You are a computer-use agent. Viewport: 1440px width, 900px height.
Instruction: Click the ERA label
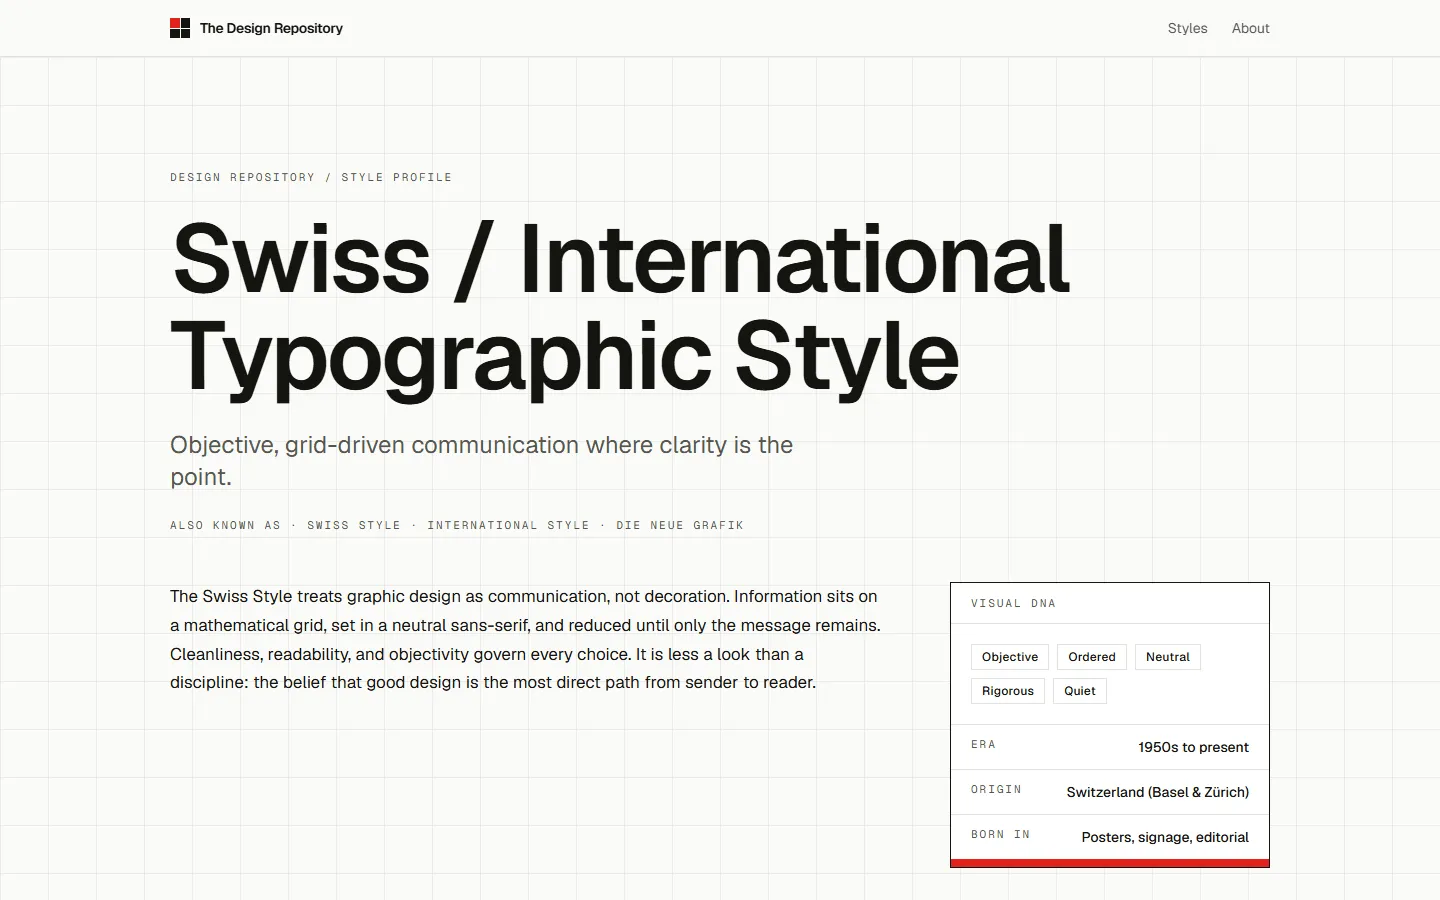pyautogui.click(x=983, y=745)
